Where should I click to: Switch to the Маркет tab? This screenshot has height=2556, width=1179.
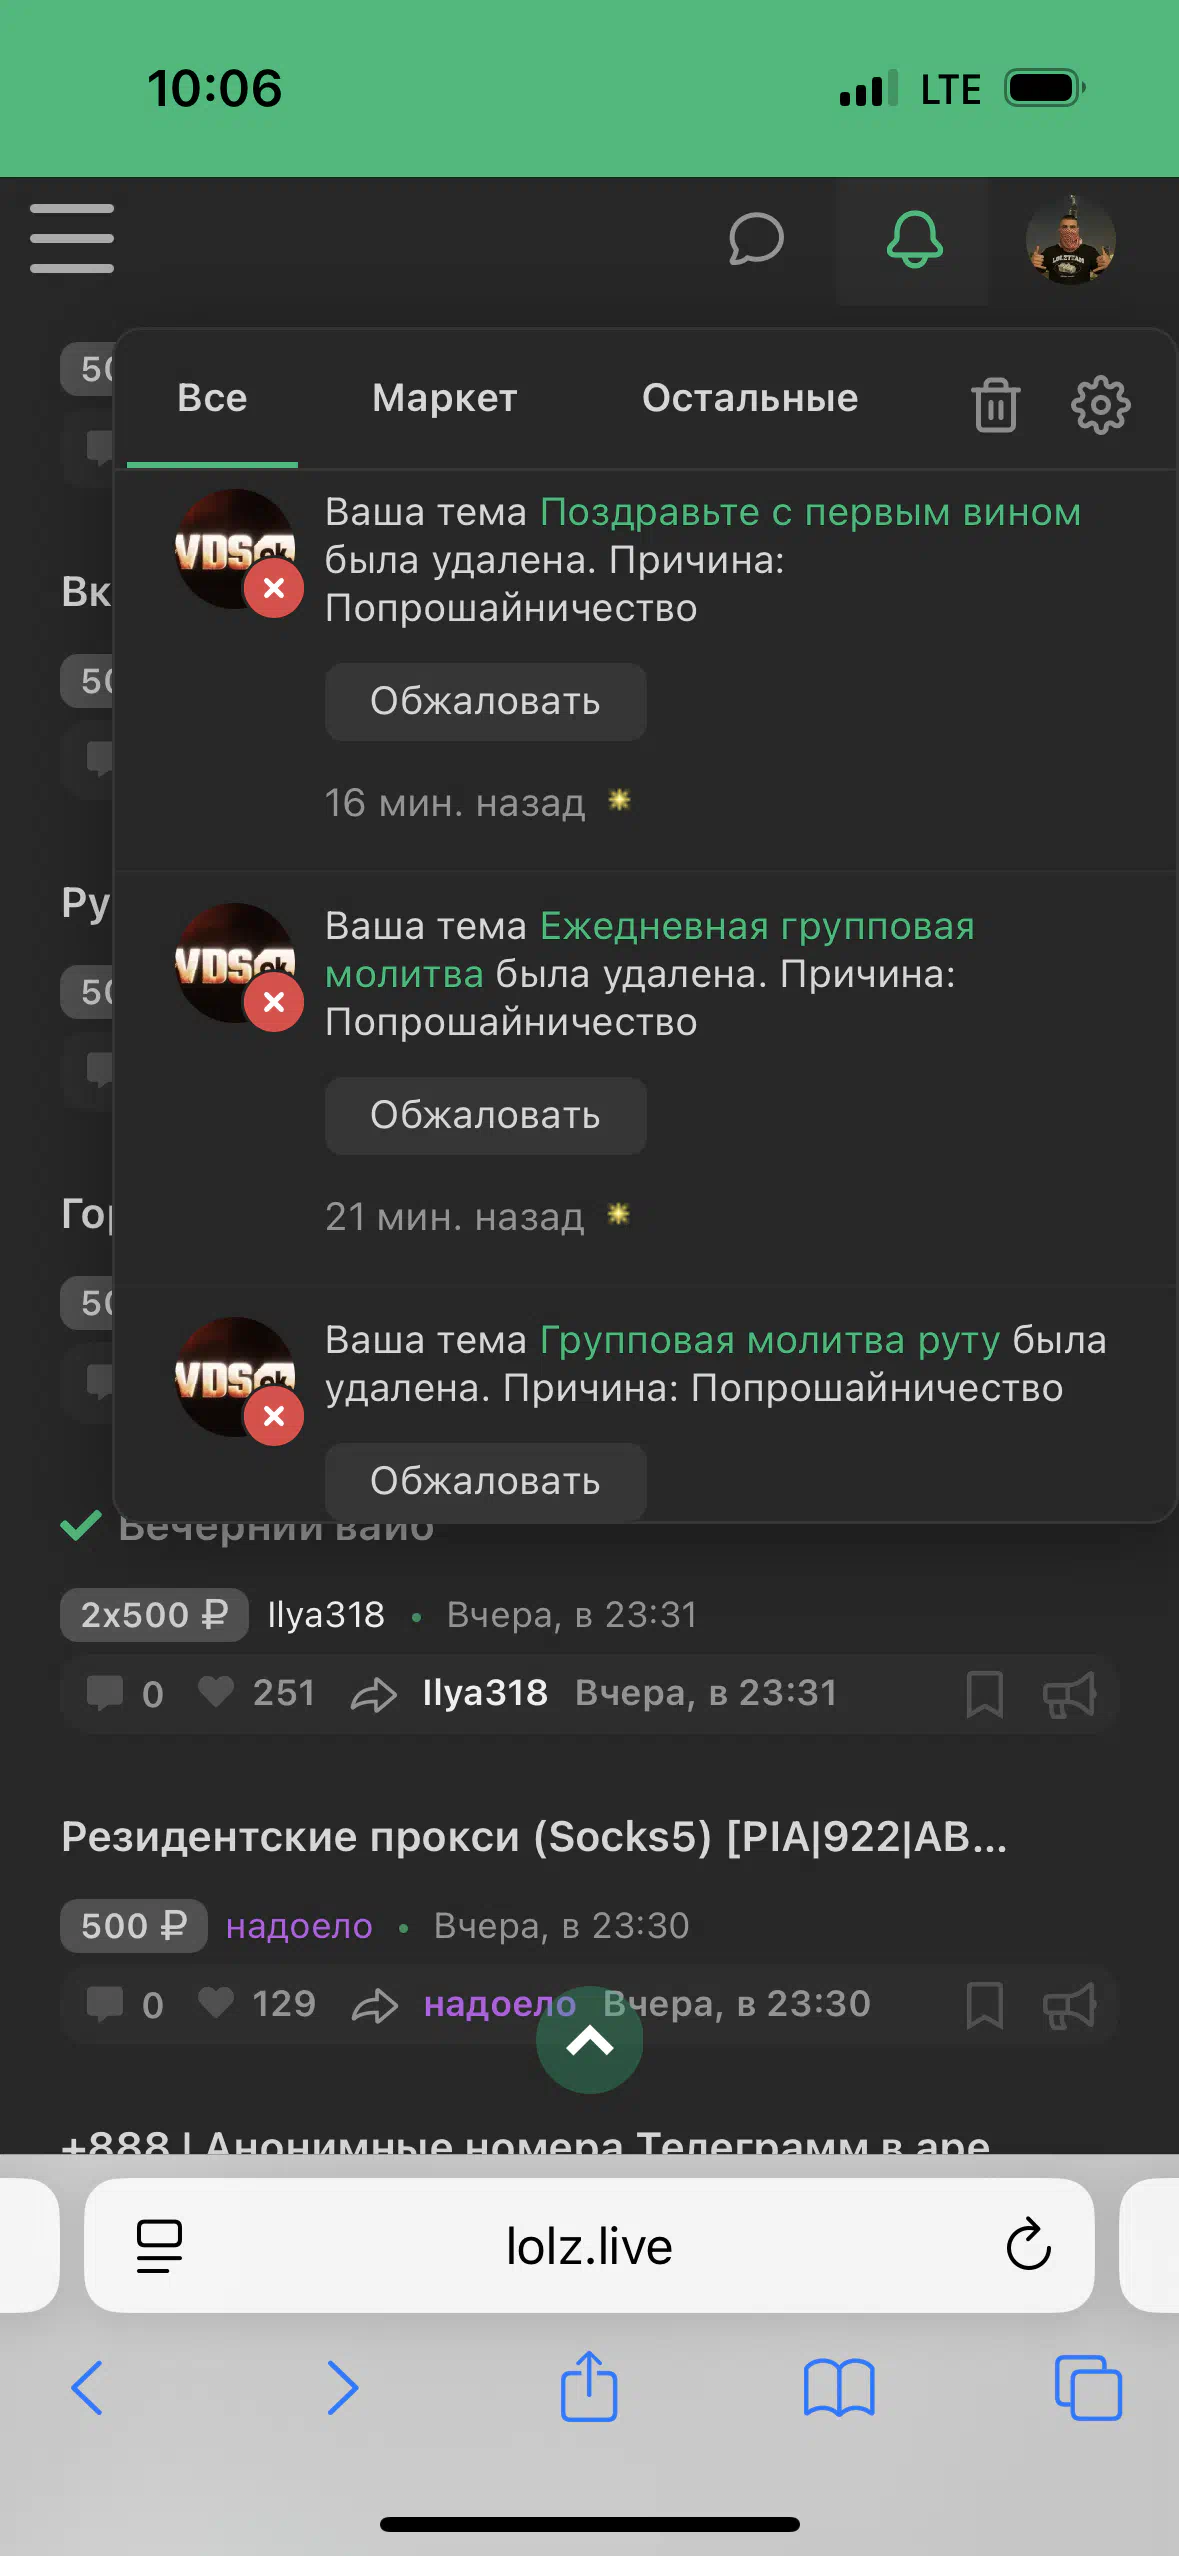tap(445, 398)
